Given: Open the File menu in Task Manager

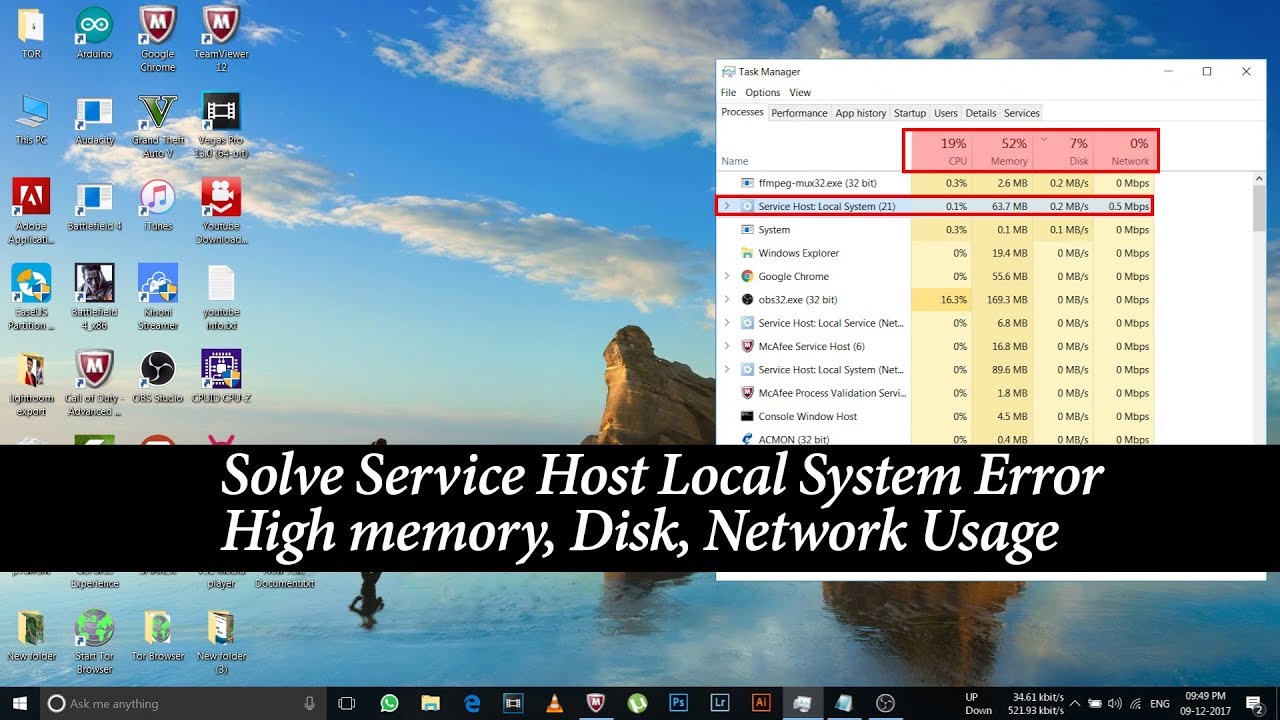Looking at the screenshot, I should (x=729, y=92).
